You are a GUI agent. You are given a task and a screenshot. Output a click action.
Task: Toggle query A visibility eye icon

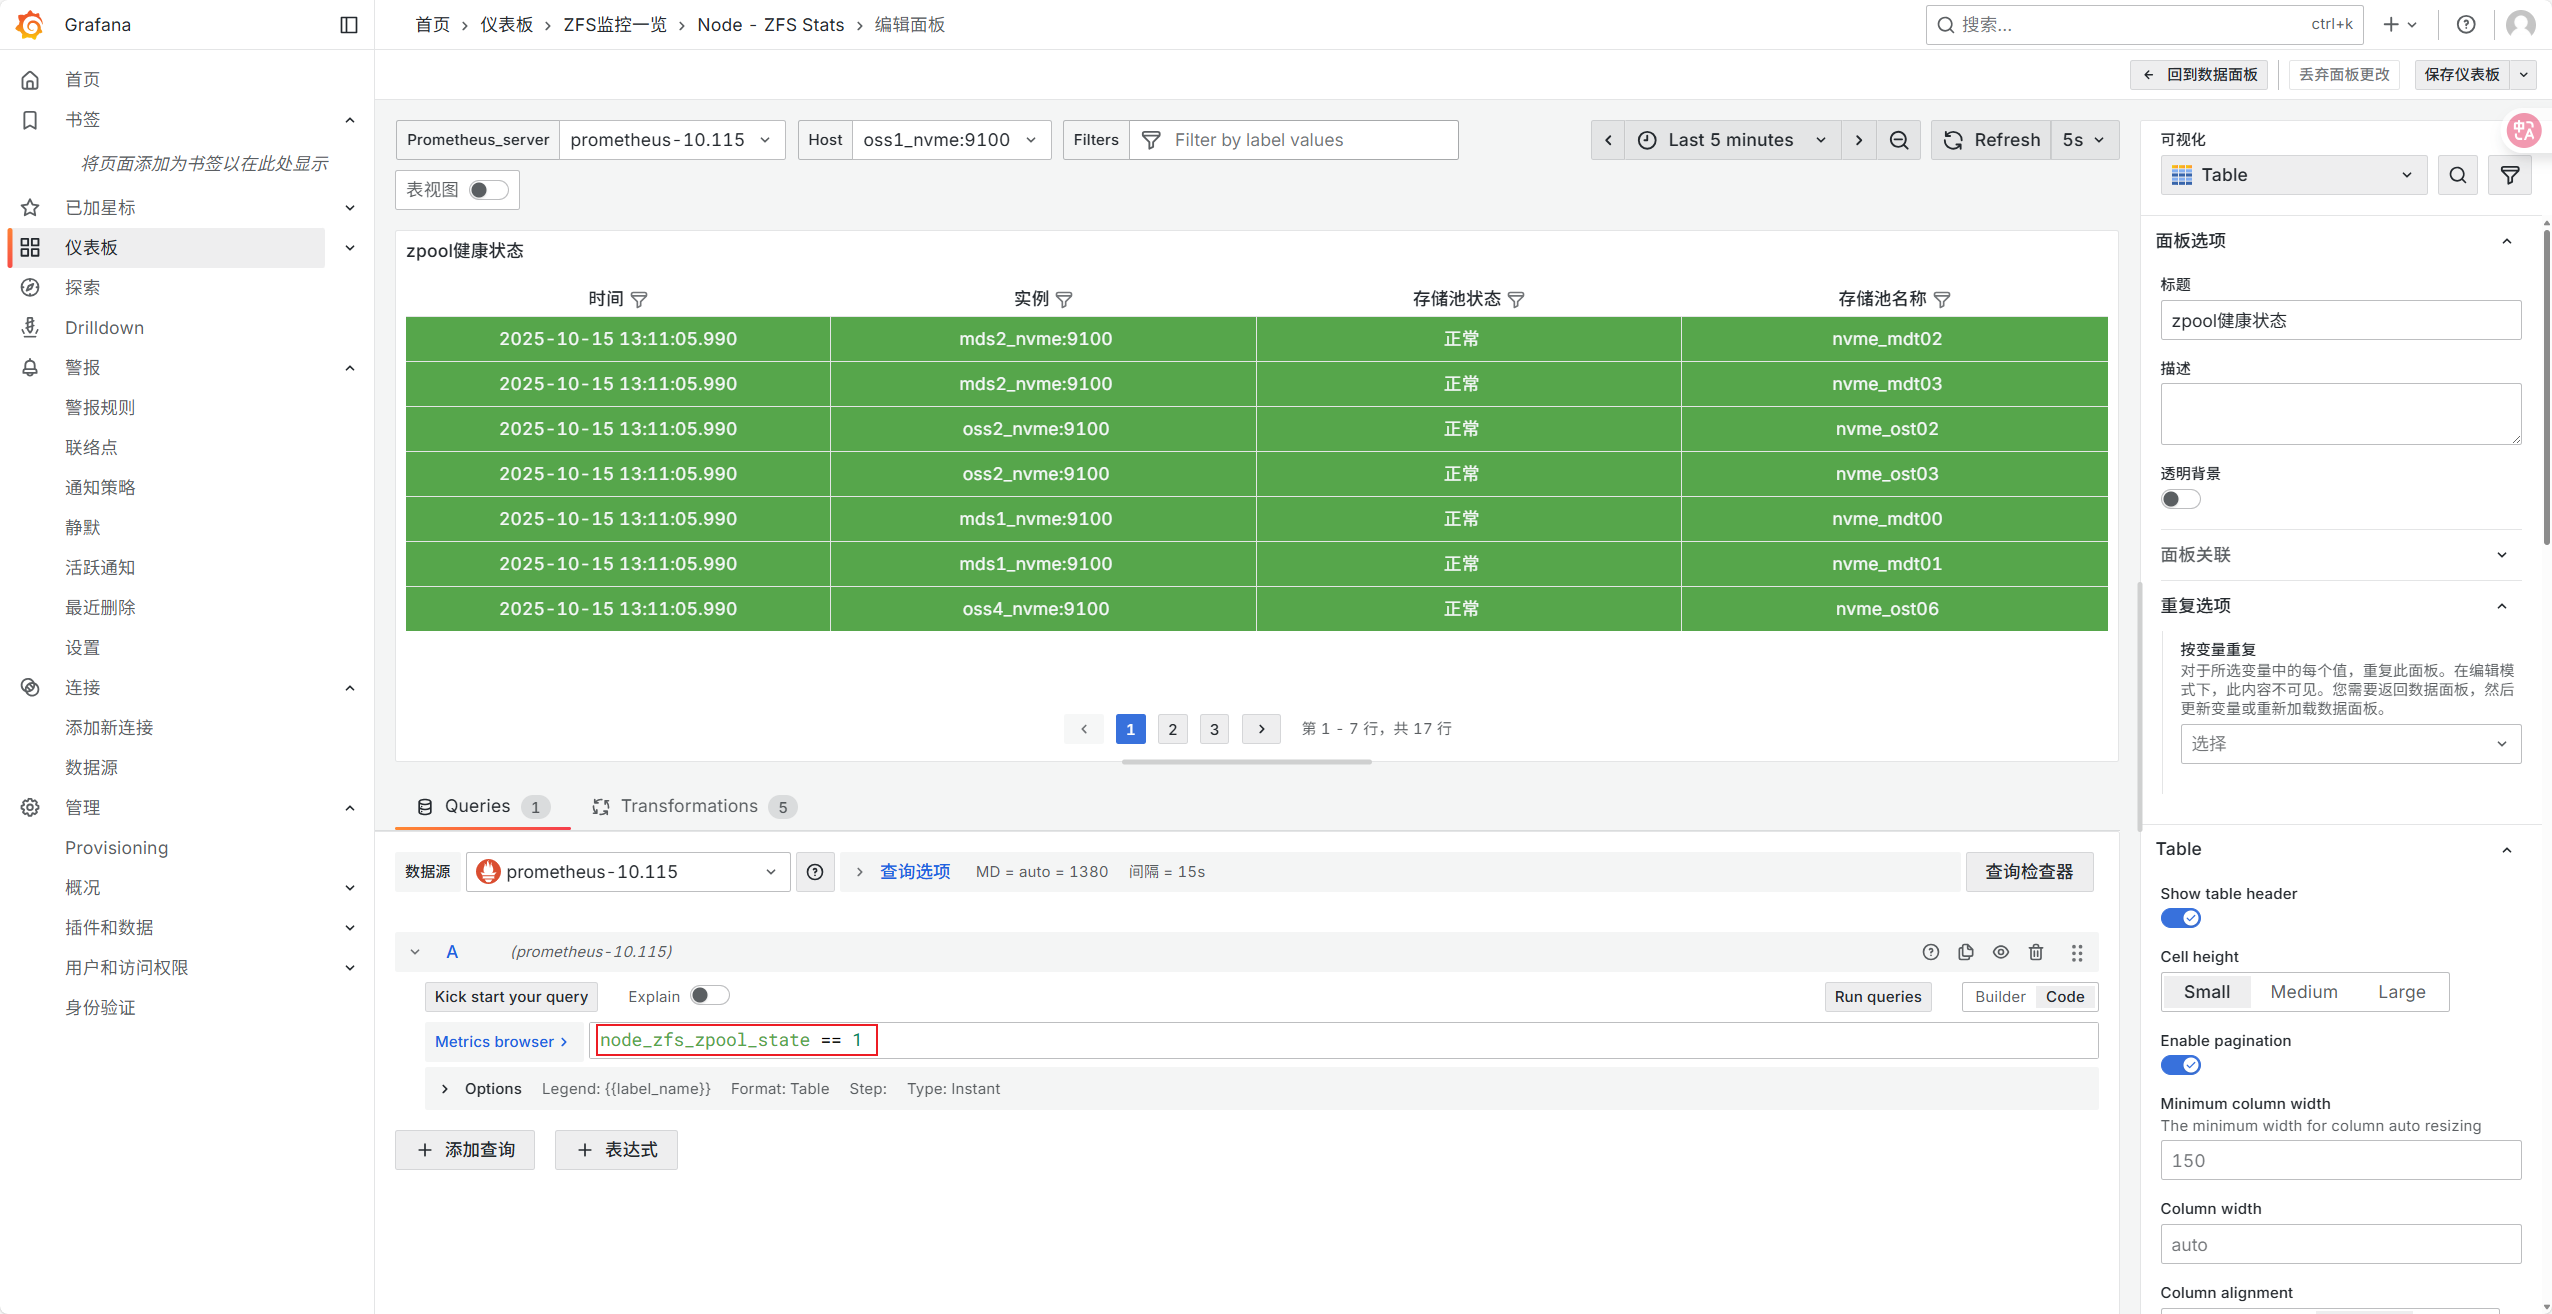(2000, 952)
